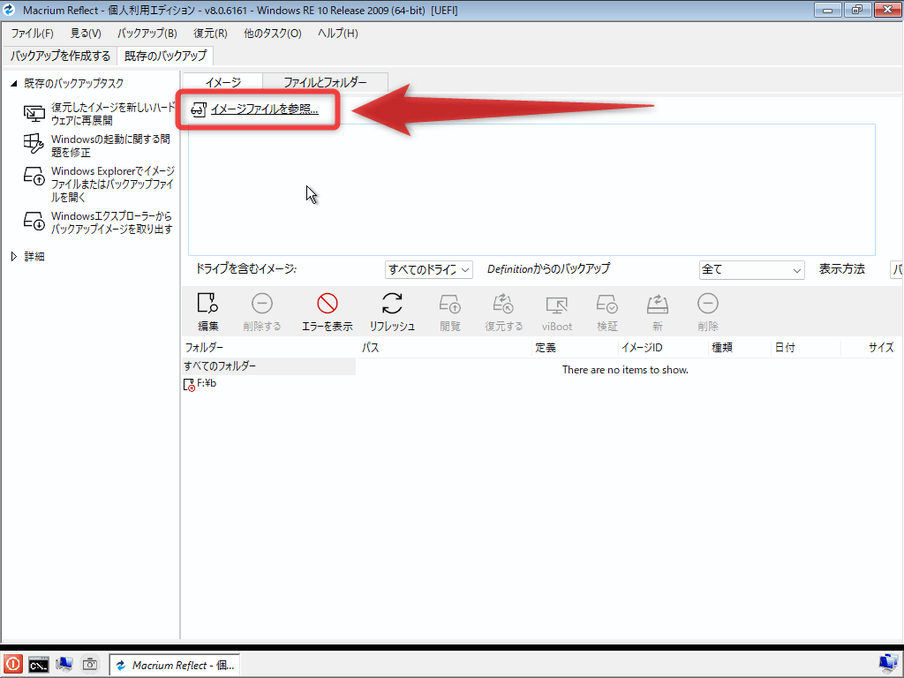Click the フォルダー column header
The width and height of the screenshot is (904, 678).
point(204,348)
